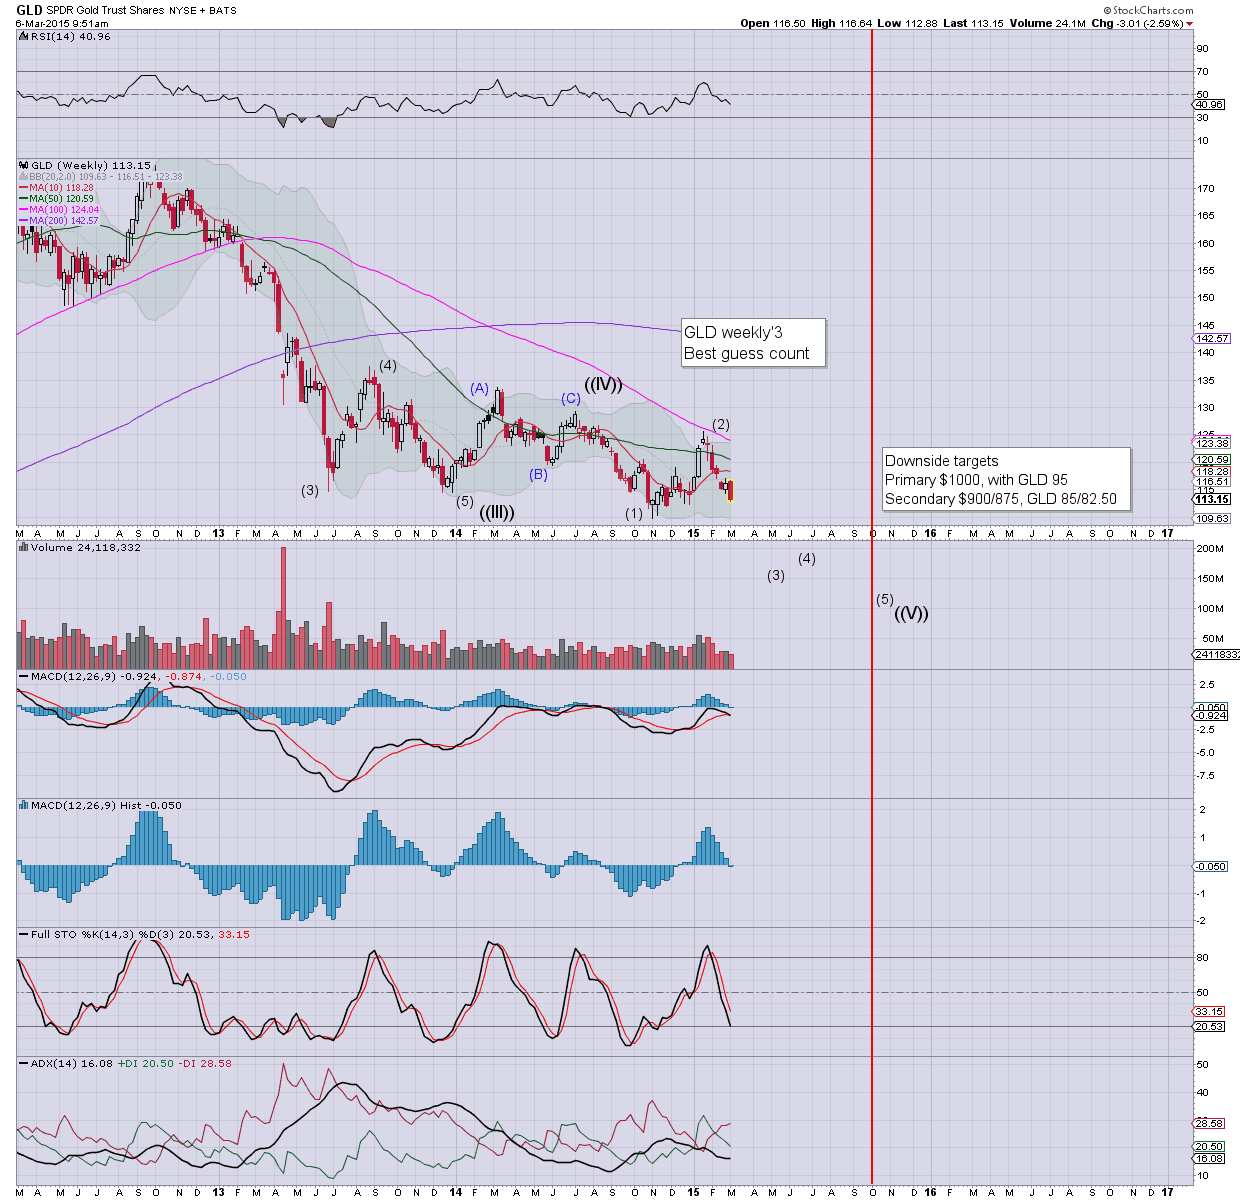This screenshot has height=1200, width=1240.
Task: Click the -0.050 tag in histogram panel
Action: [x=1211, y=866]
